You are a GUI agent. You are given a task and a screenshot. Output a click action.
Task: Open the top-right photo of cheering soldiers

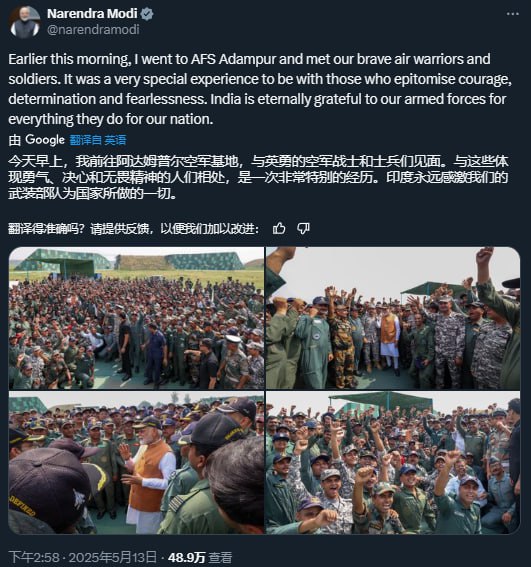pyautogui.click(x=393, y=318)
